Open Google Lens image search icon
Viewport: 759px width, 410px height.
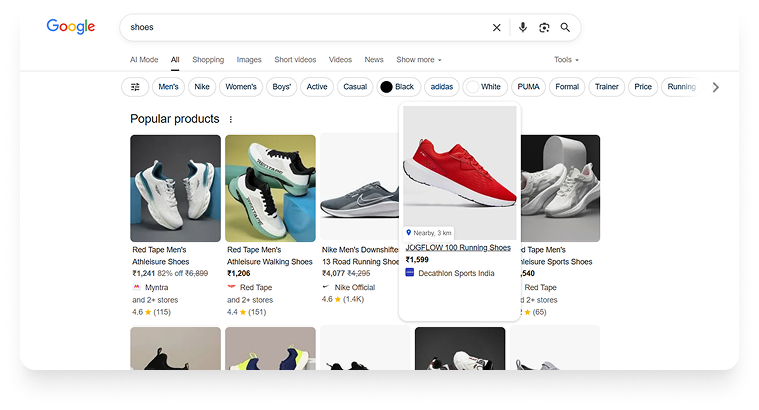click(x=544, y=28)
